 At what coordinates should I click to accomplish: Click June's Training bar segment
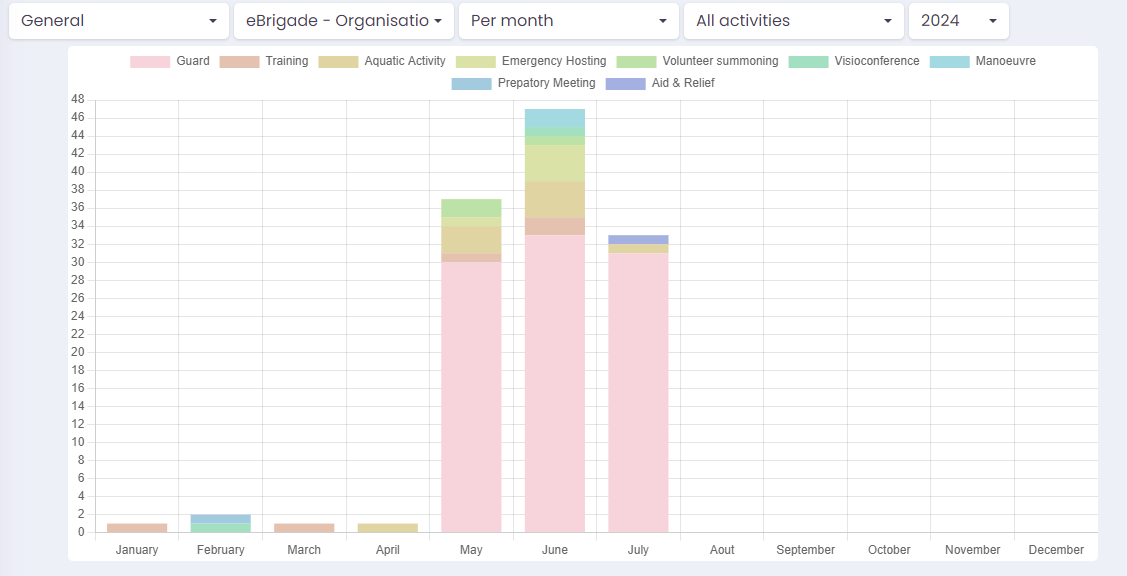555,226
